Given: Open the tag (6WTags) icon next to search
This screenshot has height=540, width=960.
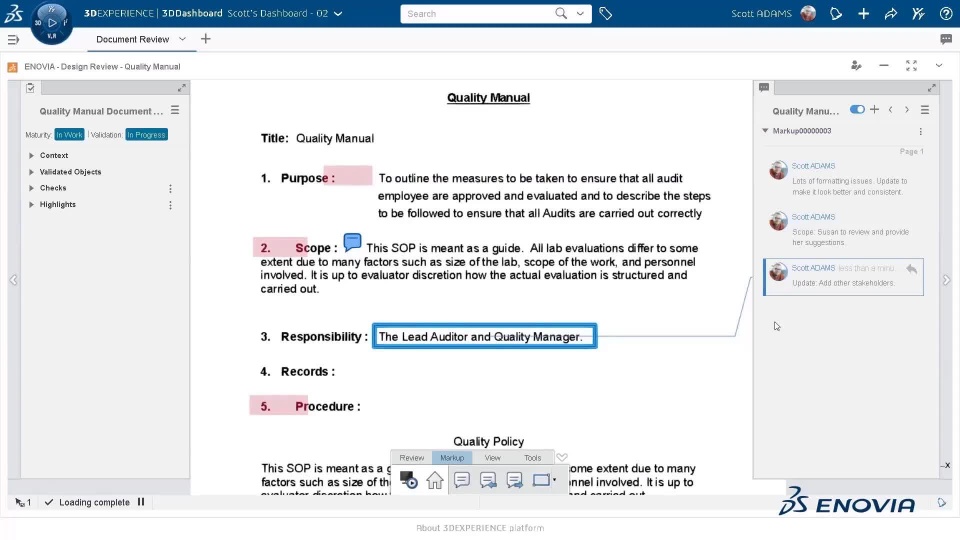Looking at the screenshot, I should [606, 13].
